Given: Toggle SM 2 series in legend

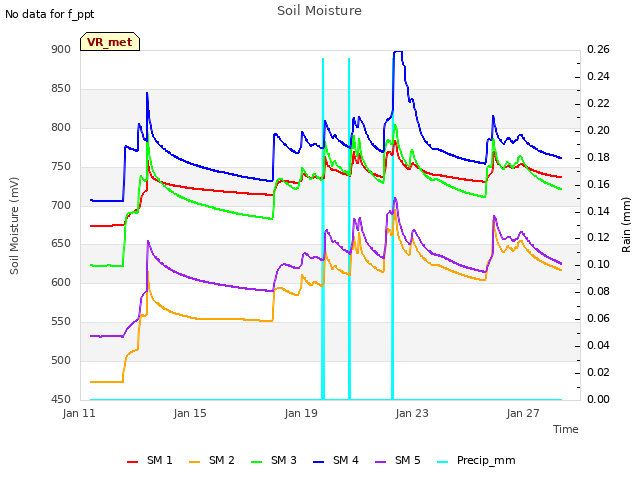Looking at the screenshot, I should 212,461.
